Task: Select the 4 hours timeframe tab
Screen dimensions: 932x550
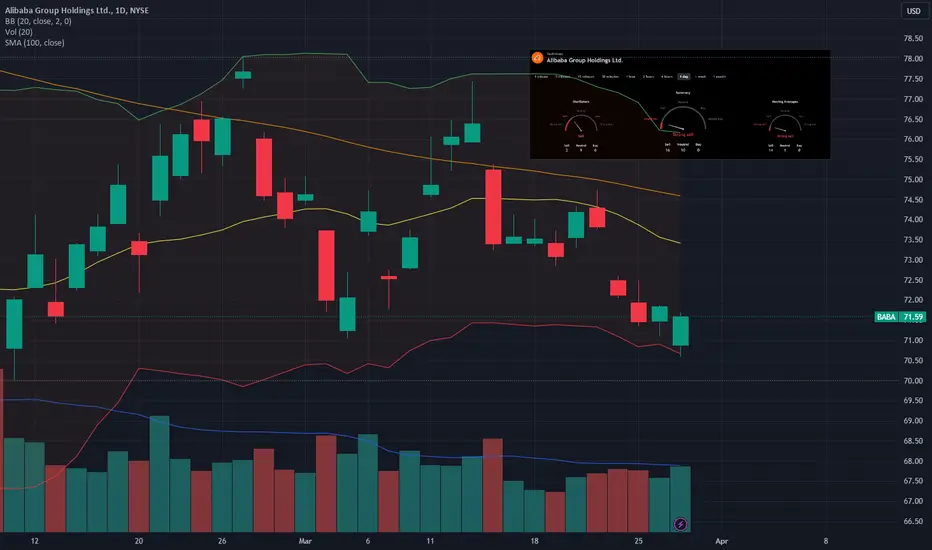Action: coord(667,77)
